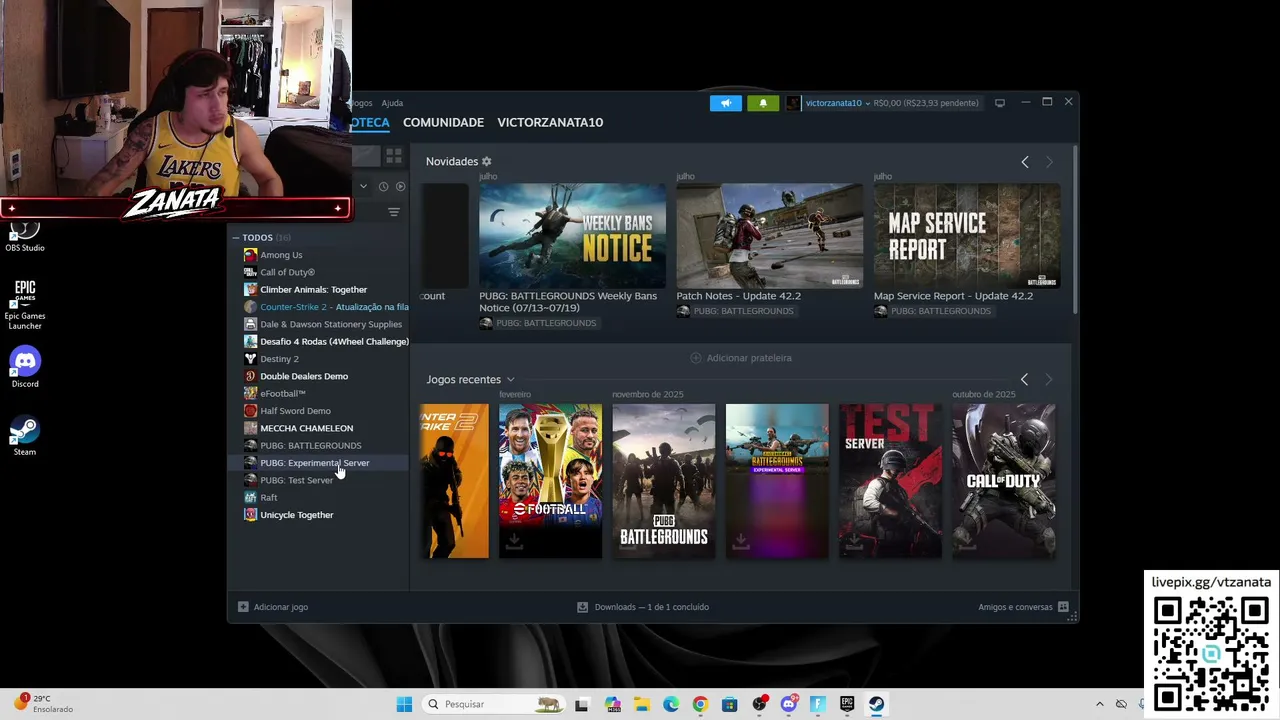Open Microsoft Edge from the taskbar
Viewport: 1280px width, 720px height.
pos(671,704)
